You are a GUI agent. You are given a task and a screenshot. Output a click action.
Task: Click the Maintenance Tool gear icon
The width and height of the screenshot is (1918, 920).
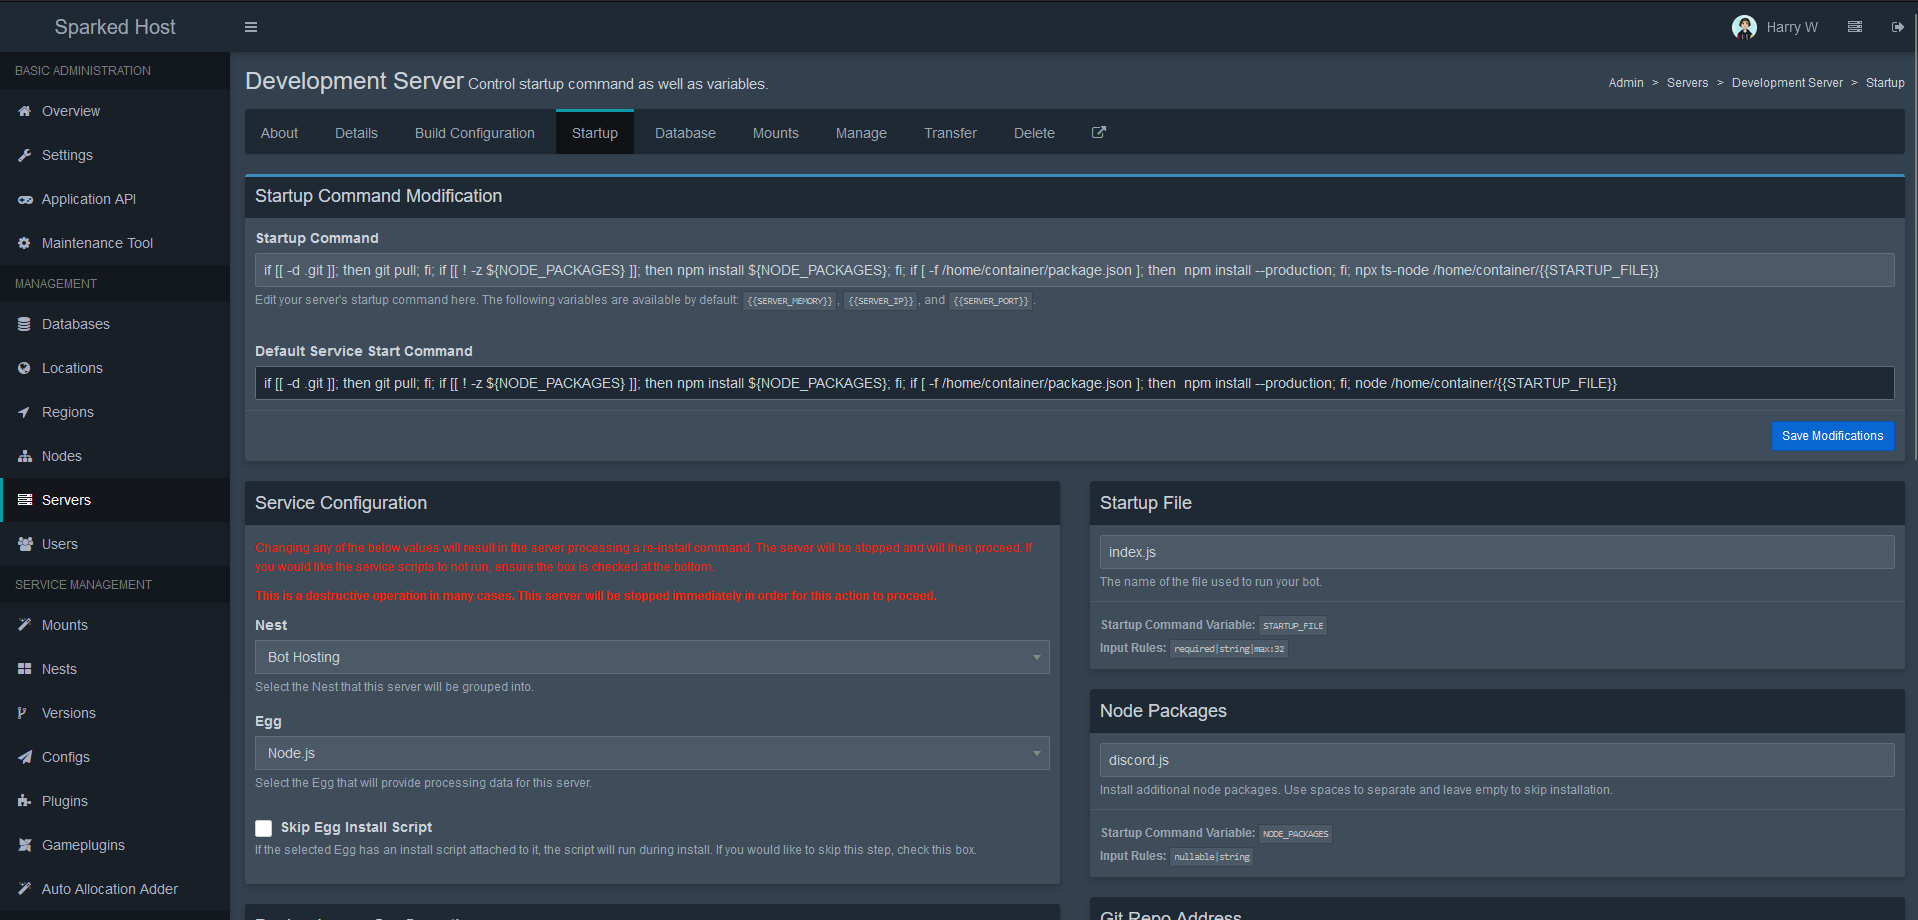[x=25, y=243]
